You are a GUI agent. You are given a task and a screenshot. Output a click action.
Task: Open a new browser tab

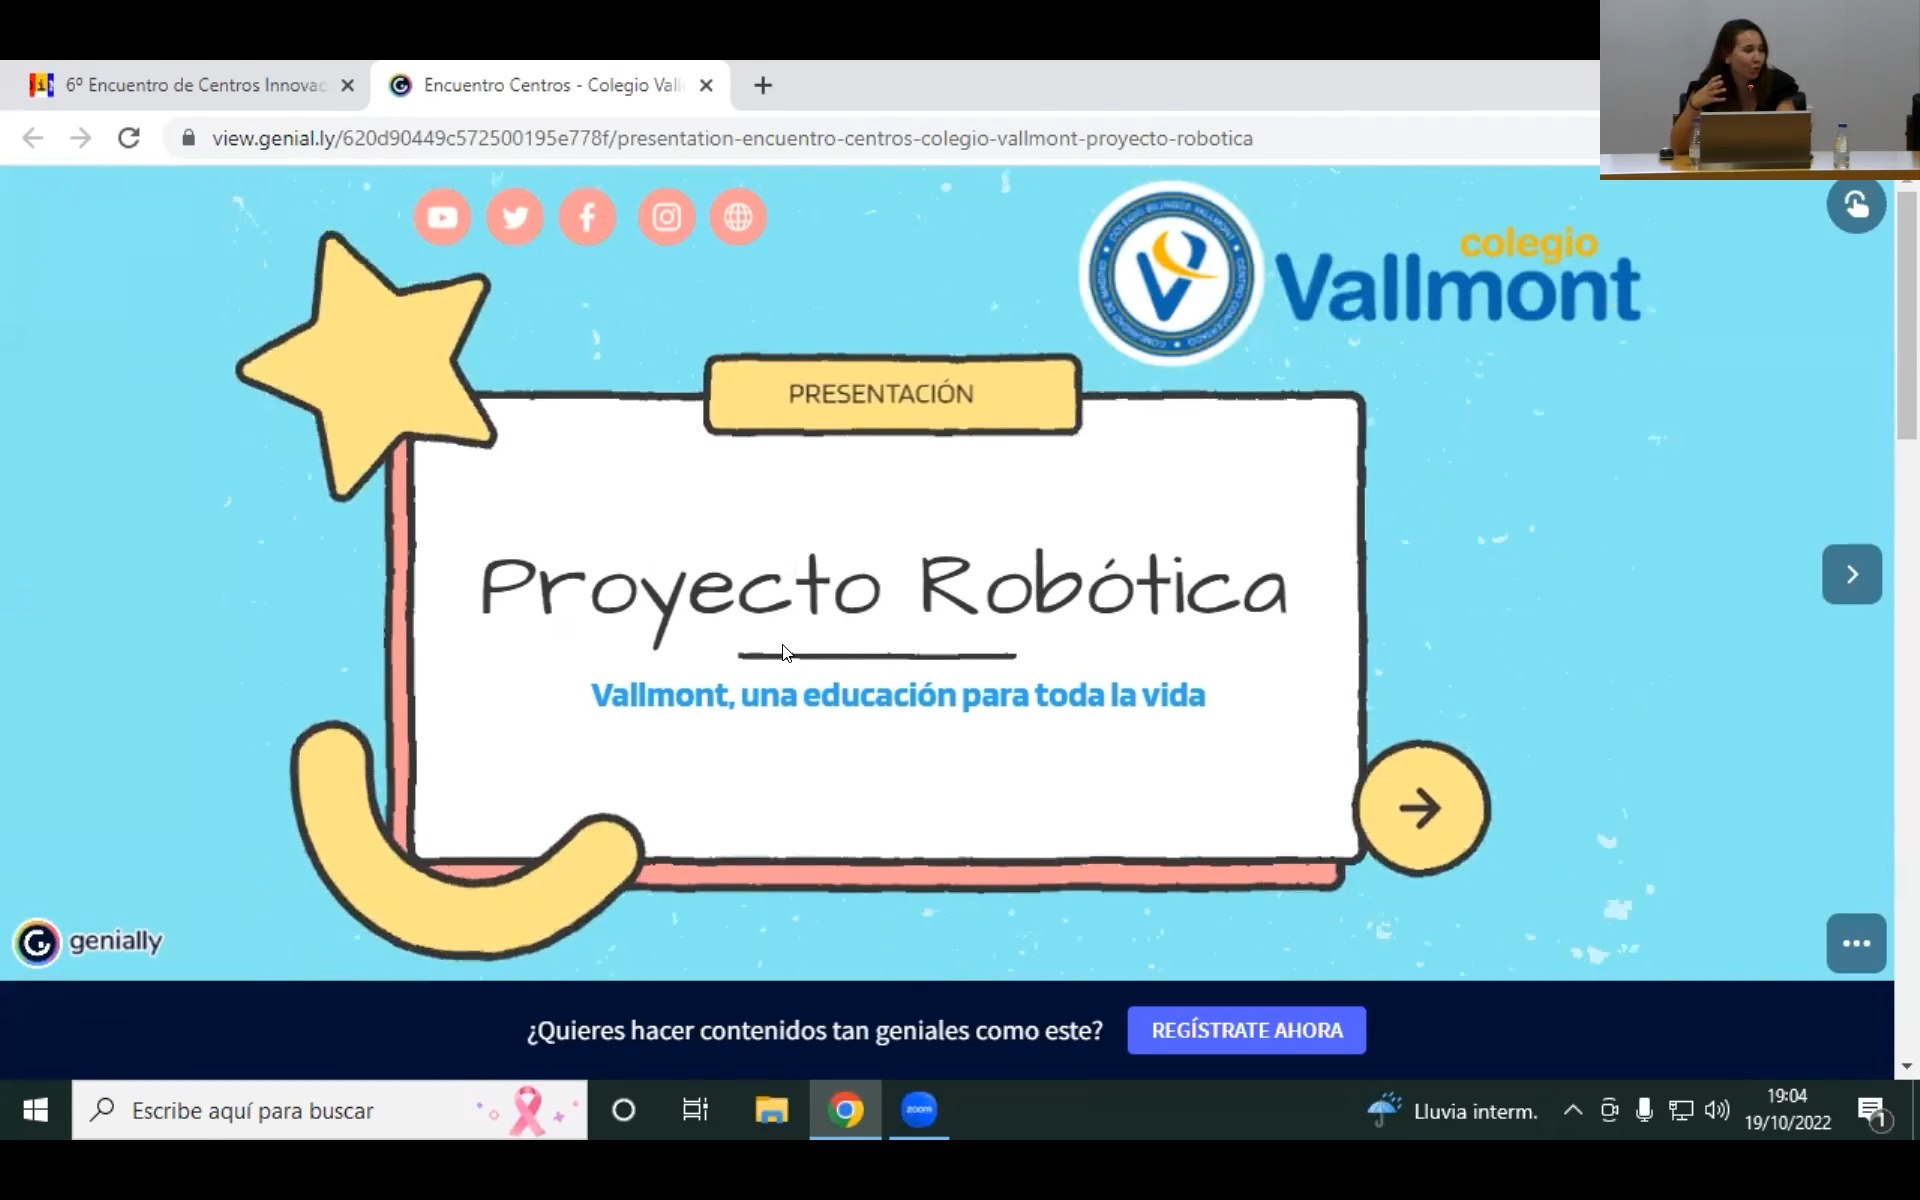(763, 85)
